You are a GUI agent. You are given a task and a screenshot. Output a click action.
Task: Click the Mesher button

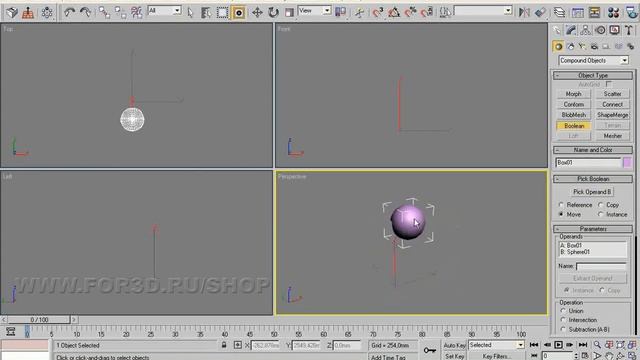tap(613, 136)
